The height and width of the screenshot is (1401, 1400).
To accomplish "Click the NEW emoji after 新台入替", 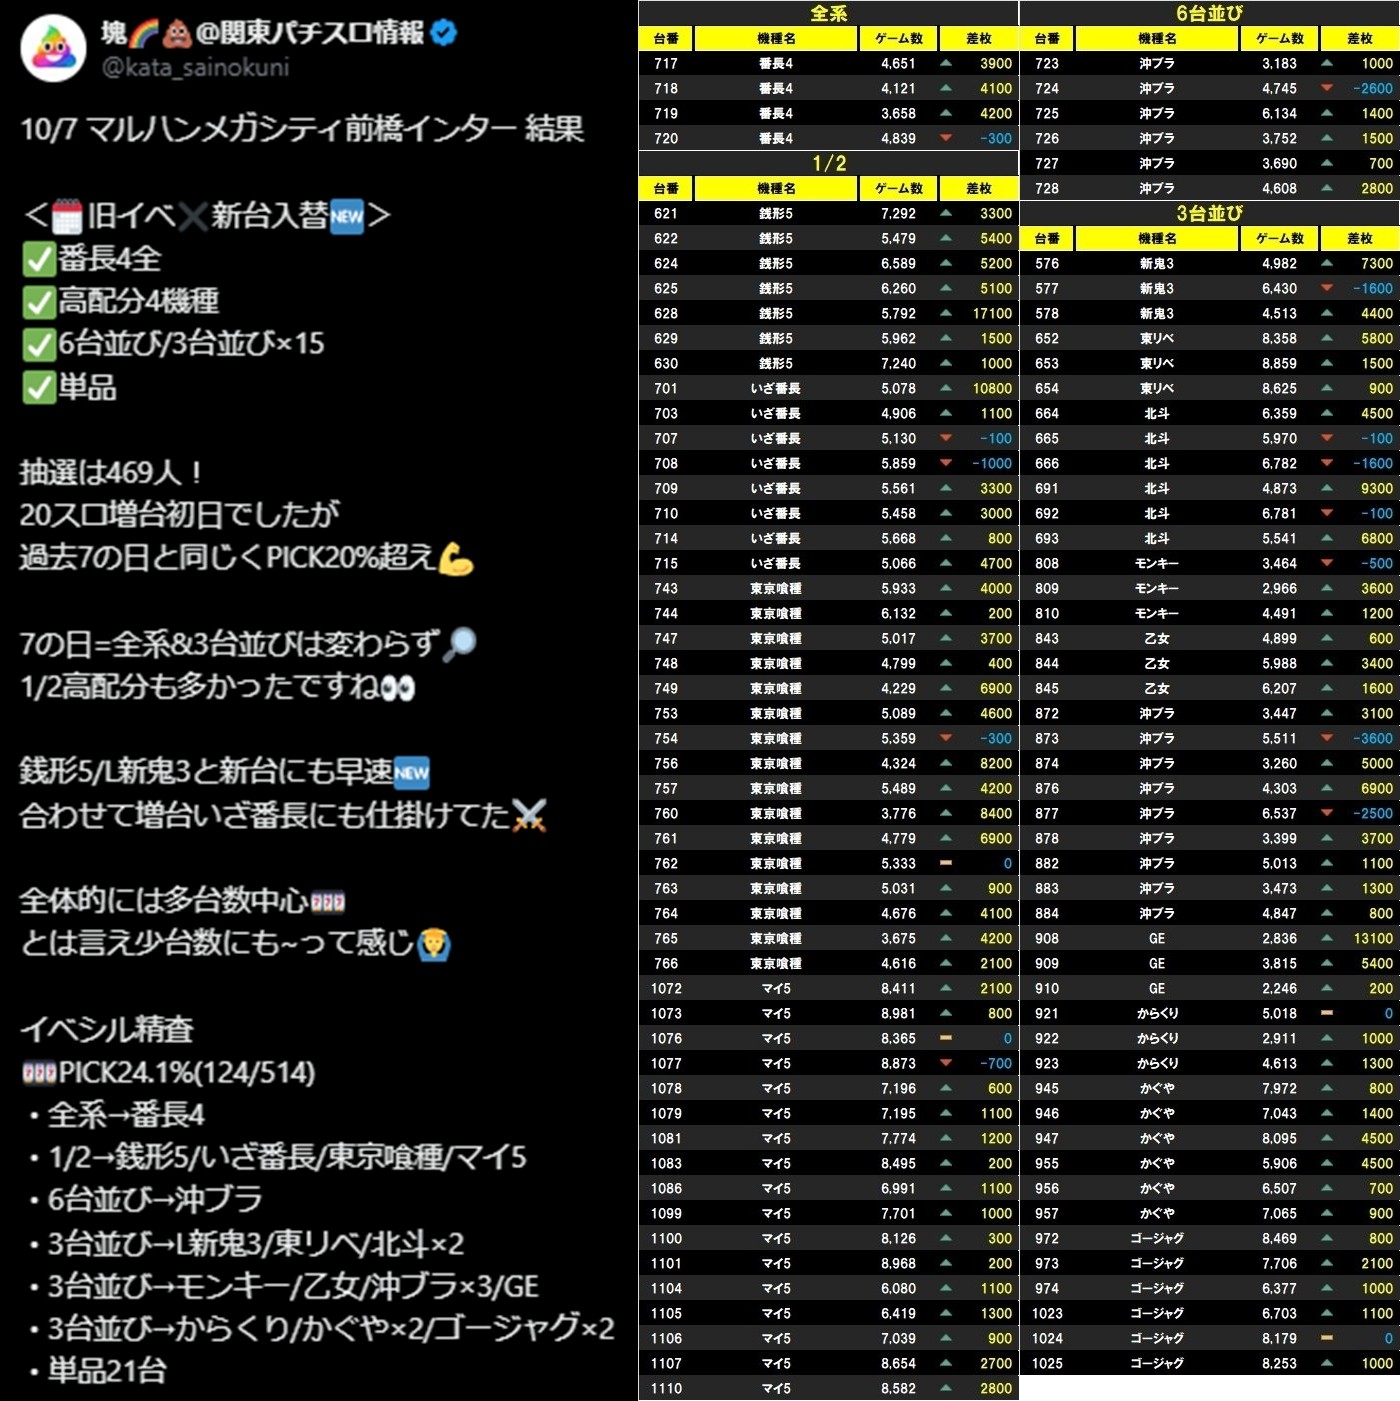I will pos(347,215).
